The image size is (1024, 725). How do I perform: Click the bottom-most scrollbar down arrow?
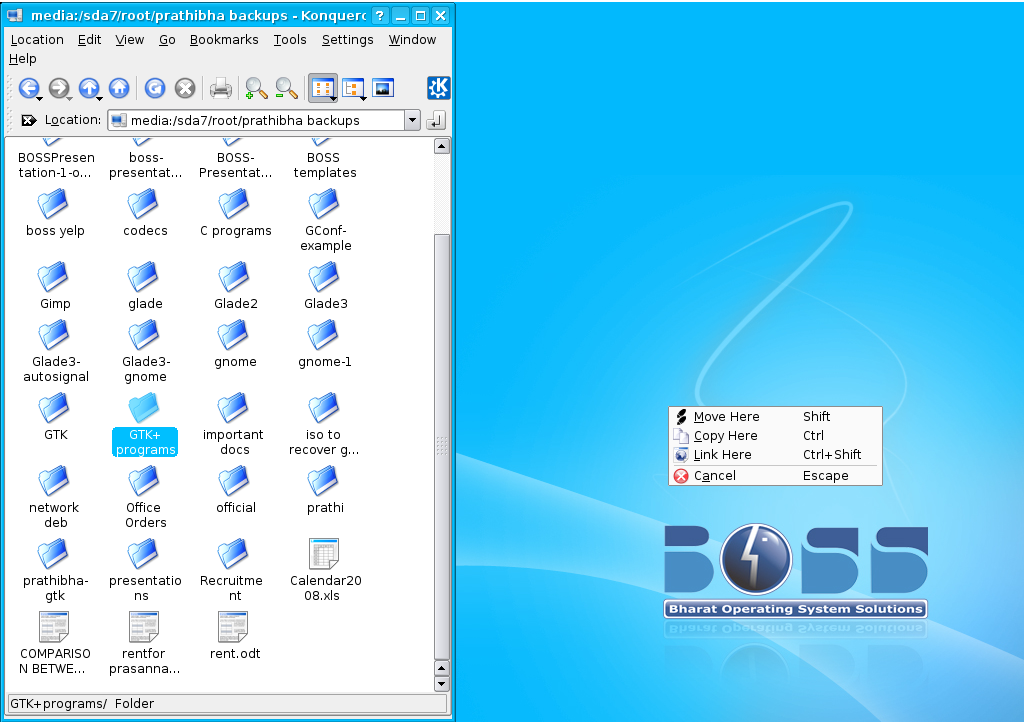(441, 685)
